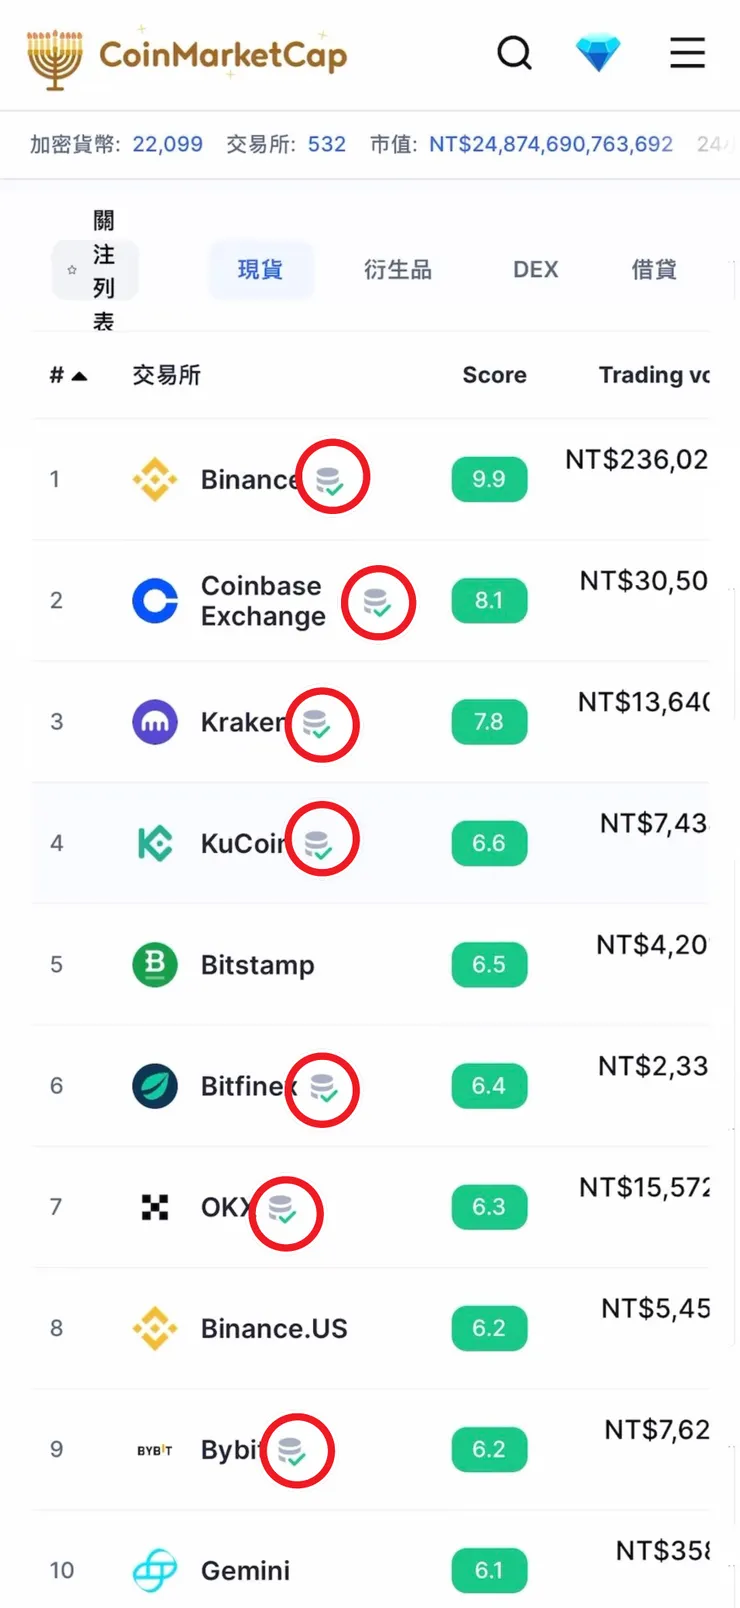The width and height of the screenshot is (740, 1608).
Task: Switch to the 衍生品 tab
Action: (398, 270)
